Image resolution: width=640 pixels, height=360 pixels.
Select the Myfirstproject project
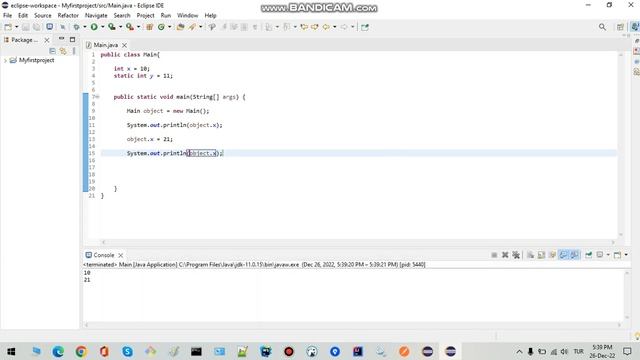(x=36, y=60)
